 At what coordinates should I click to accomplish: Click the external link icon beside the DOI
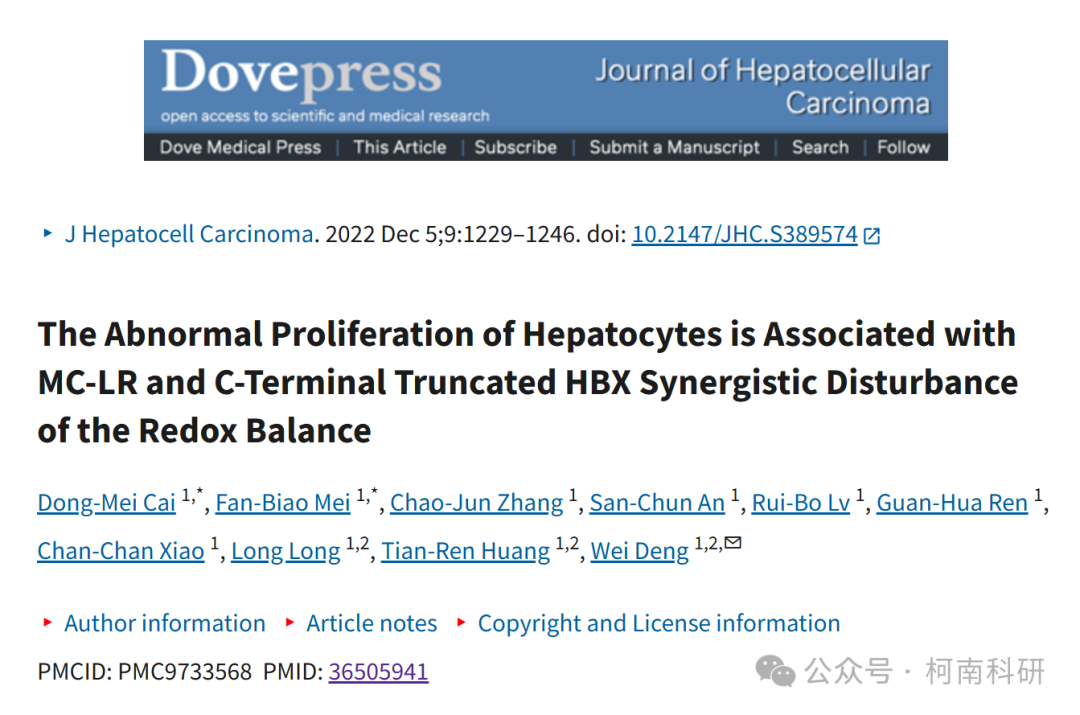tap(872, 236)
